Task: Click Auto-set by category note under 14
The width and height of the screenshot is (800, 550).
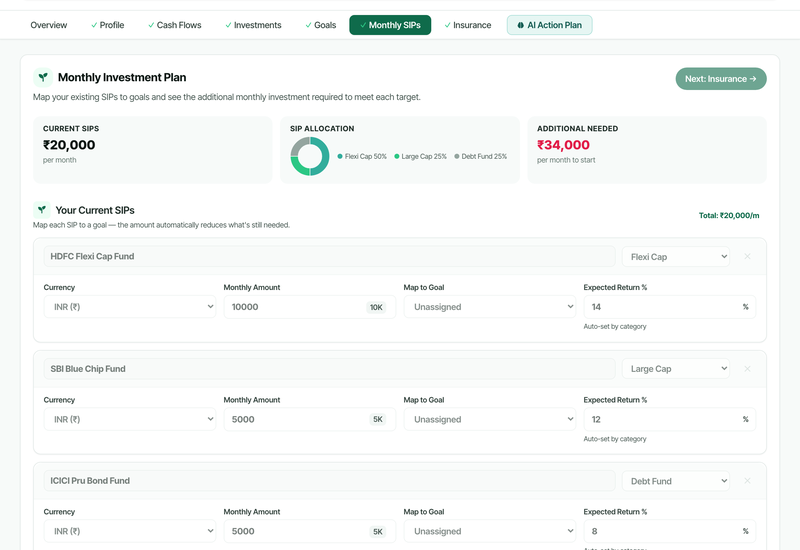Action: (x=615, y=327)
